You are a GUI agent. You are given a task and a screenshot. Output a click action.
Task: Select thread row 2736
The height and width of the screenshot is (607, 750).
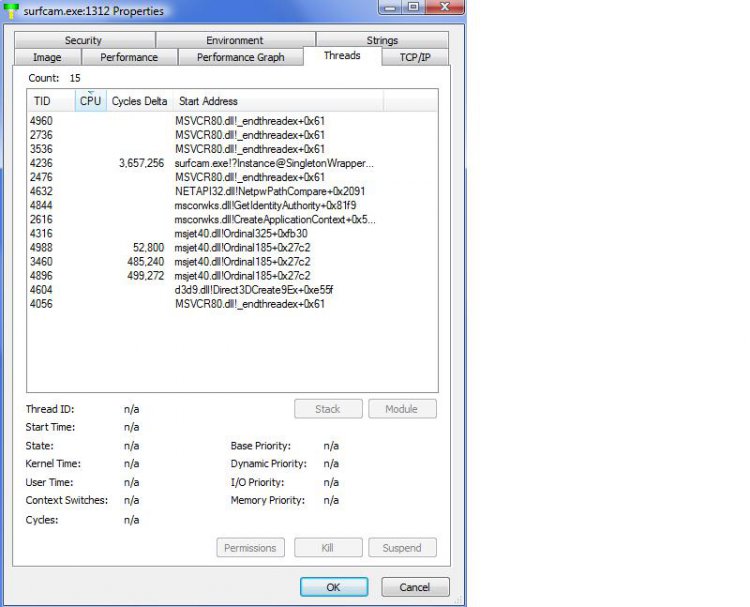(x=232, y=135)
